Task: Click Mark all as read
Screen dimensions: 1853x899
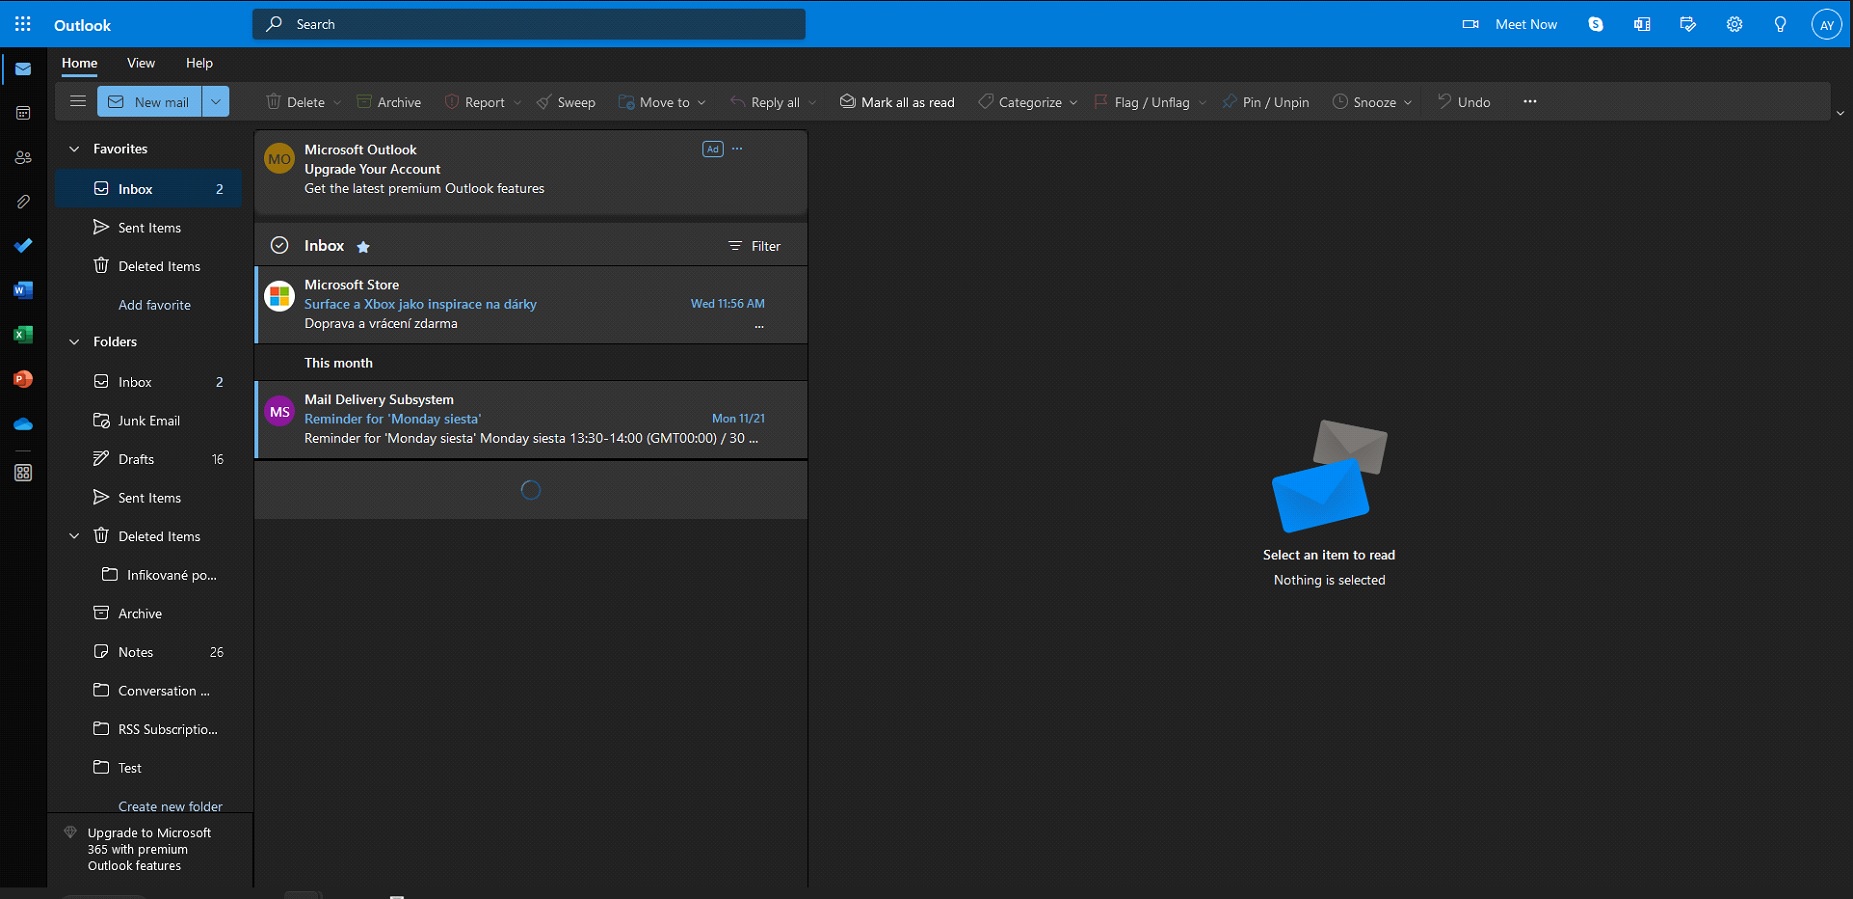Action: pos(897,102)
